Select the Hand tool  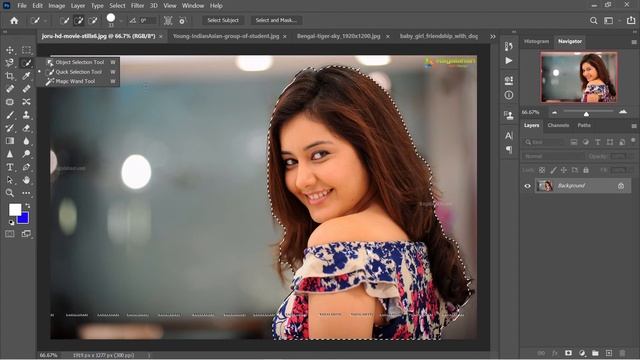27,180
